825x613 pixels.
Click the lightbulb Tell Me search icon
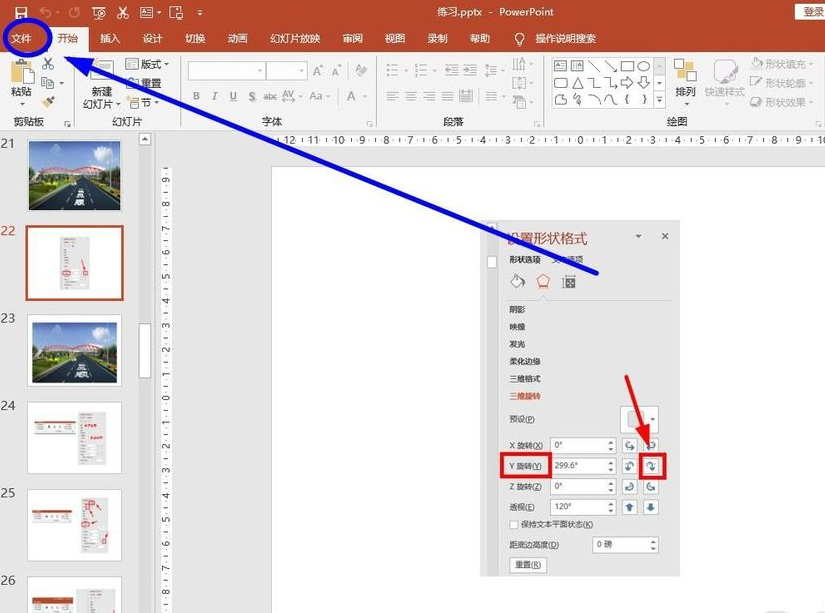(519, 39)
